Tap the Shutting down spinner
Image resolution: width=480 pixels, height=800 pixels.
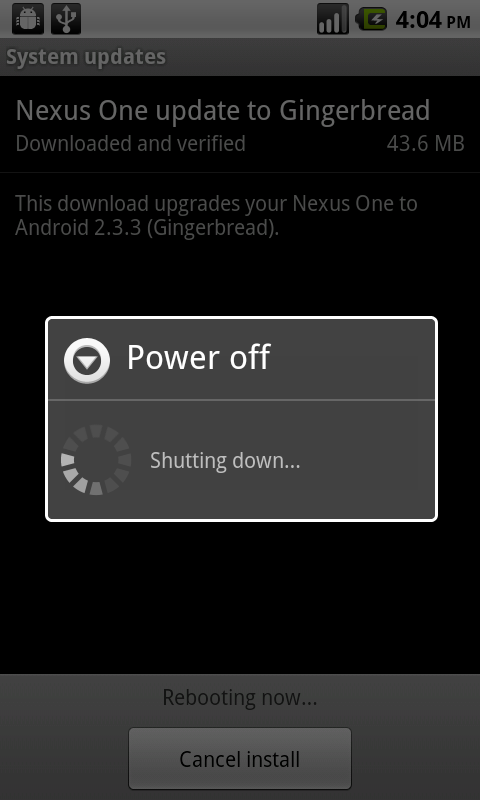tap(95, 460)
